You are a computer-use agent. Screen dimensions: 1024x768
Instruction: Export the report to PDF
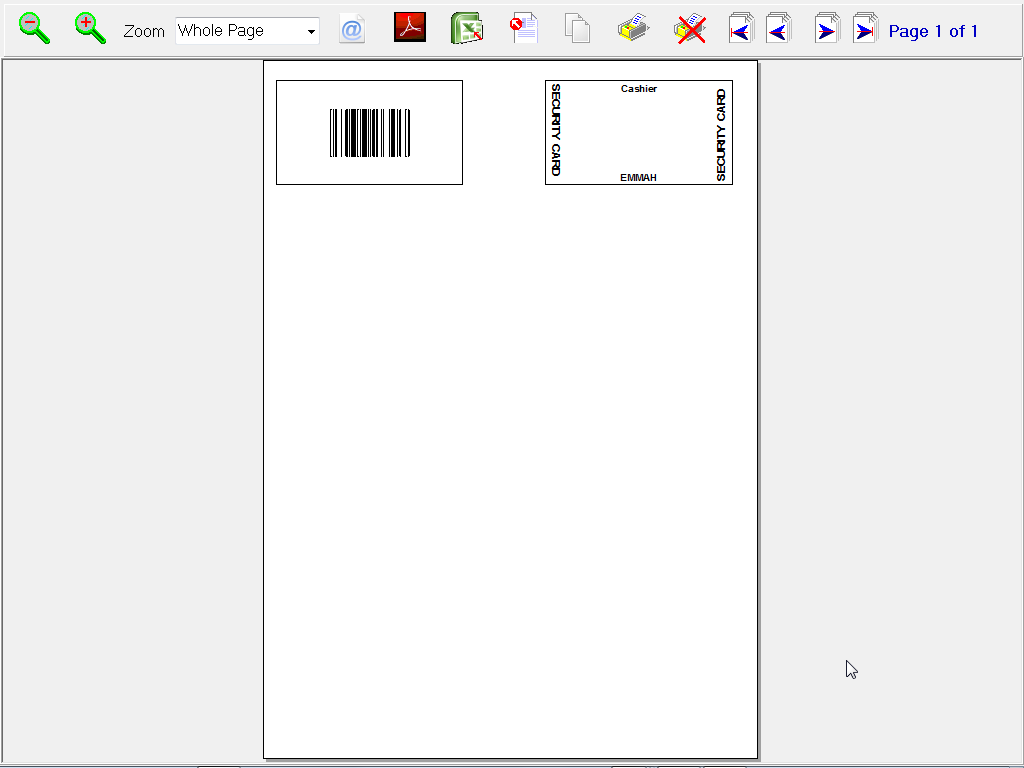click(x=410, y=28)
